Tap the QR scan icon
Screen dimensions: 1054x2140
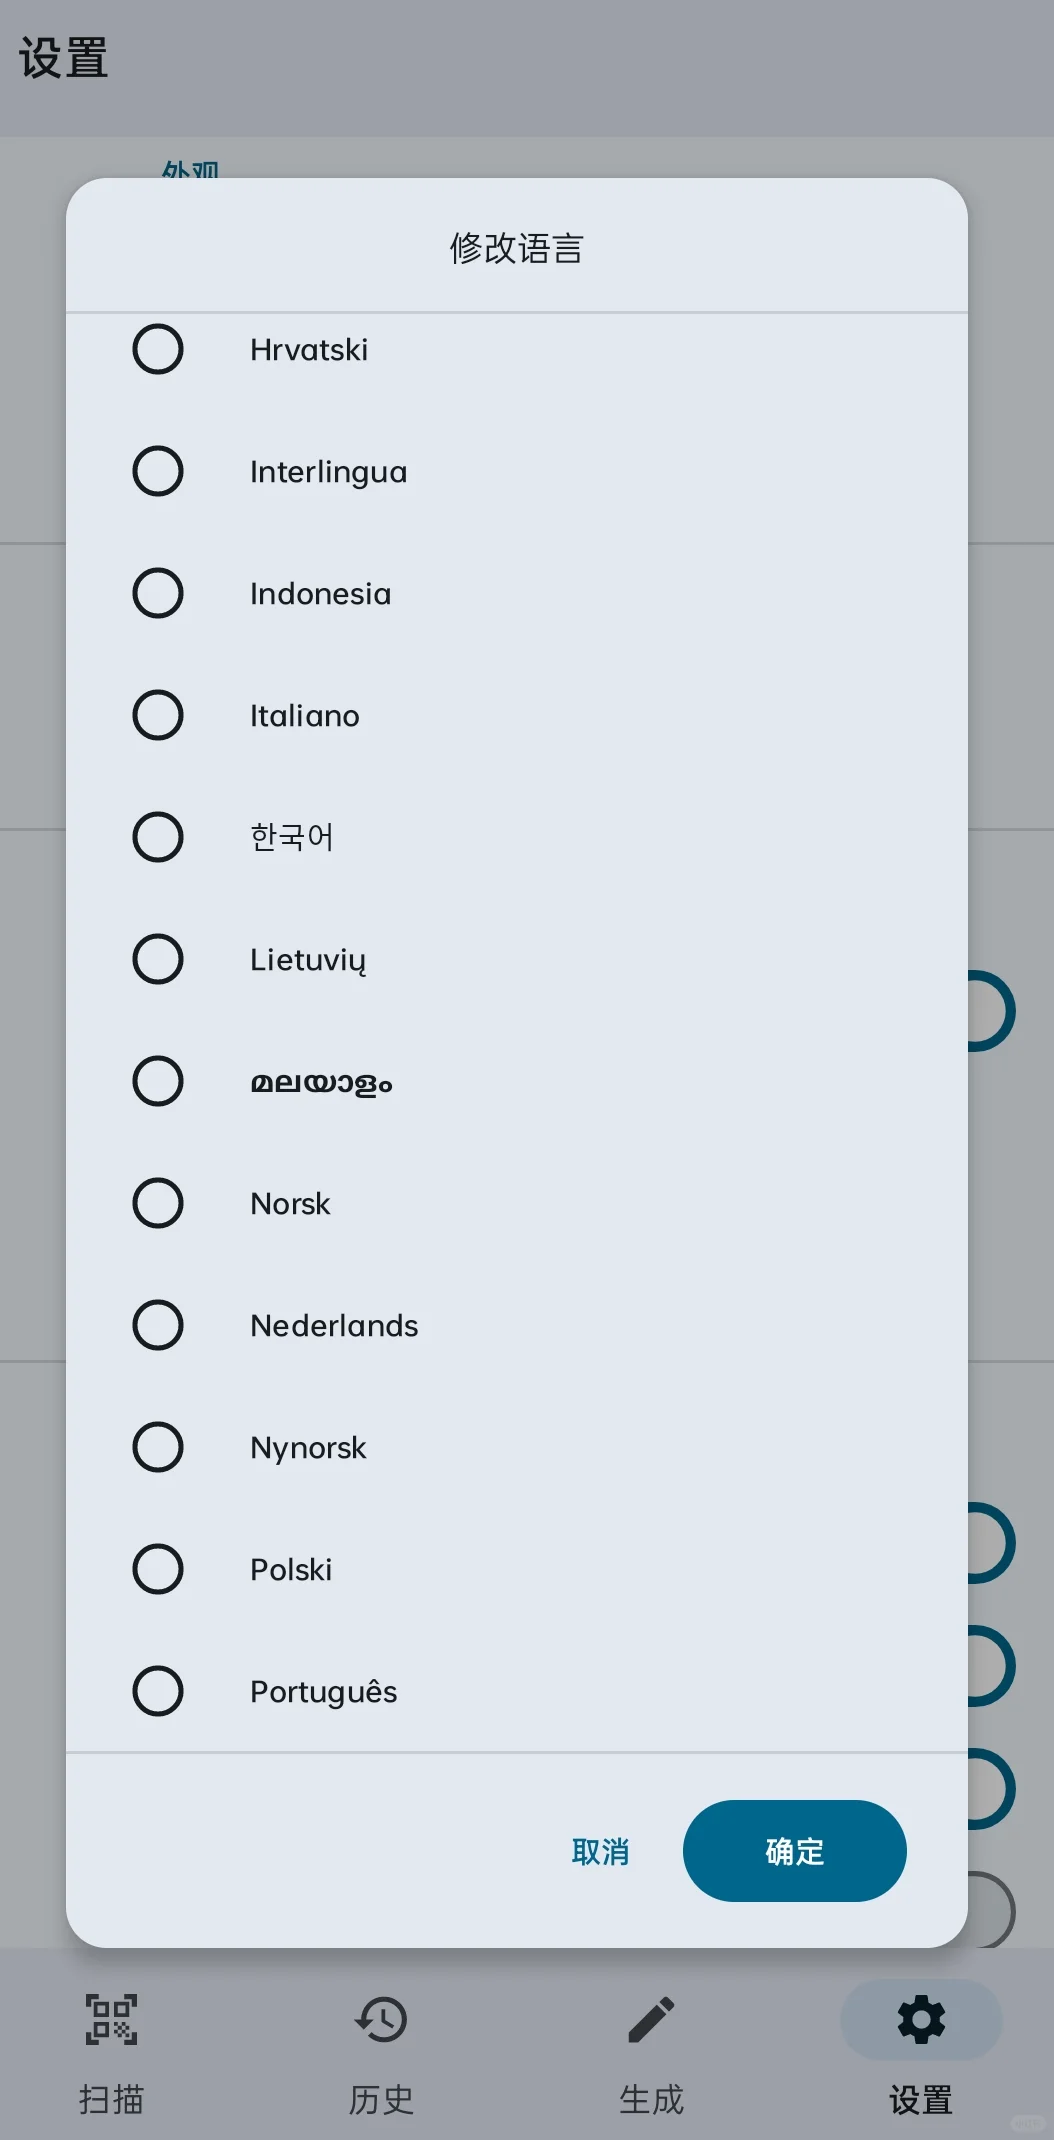(111, 2019)
